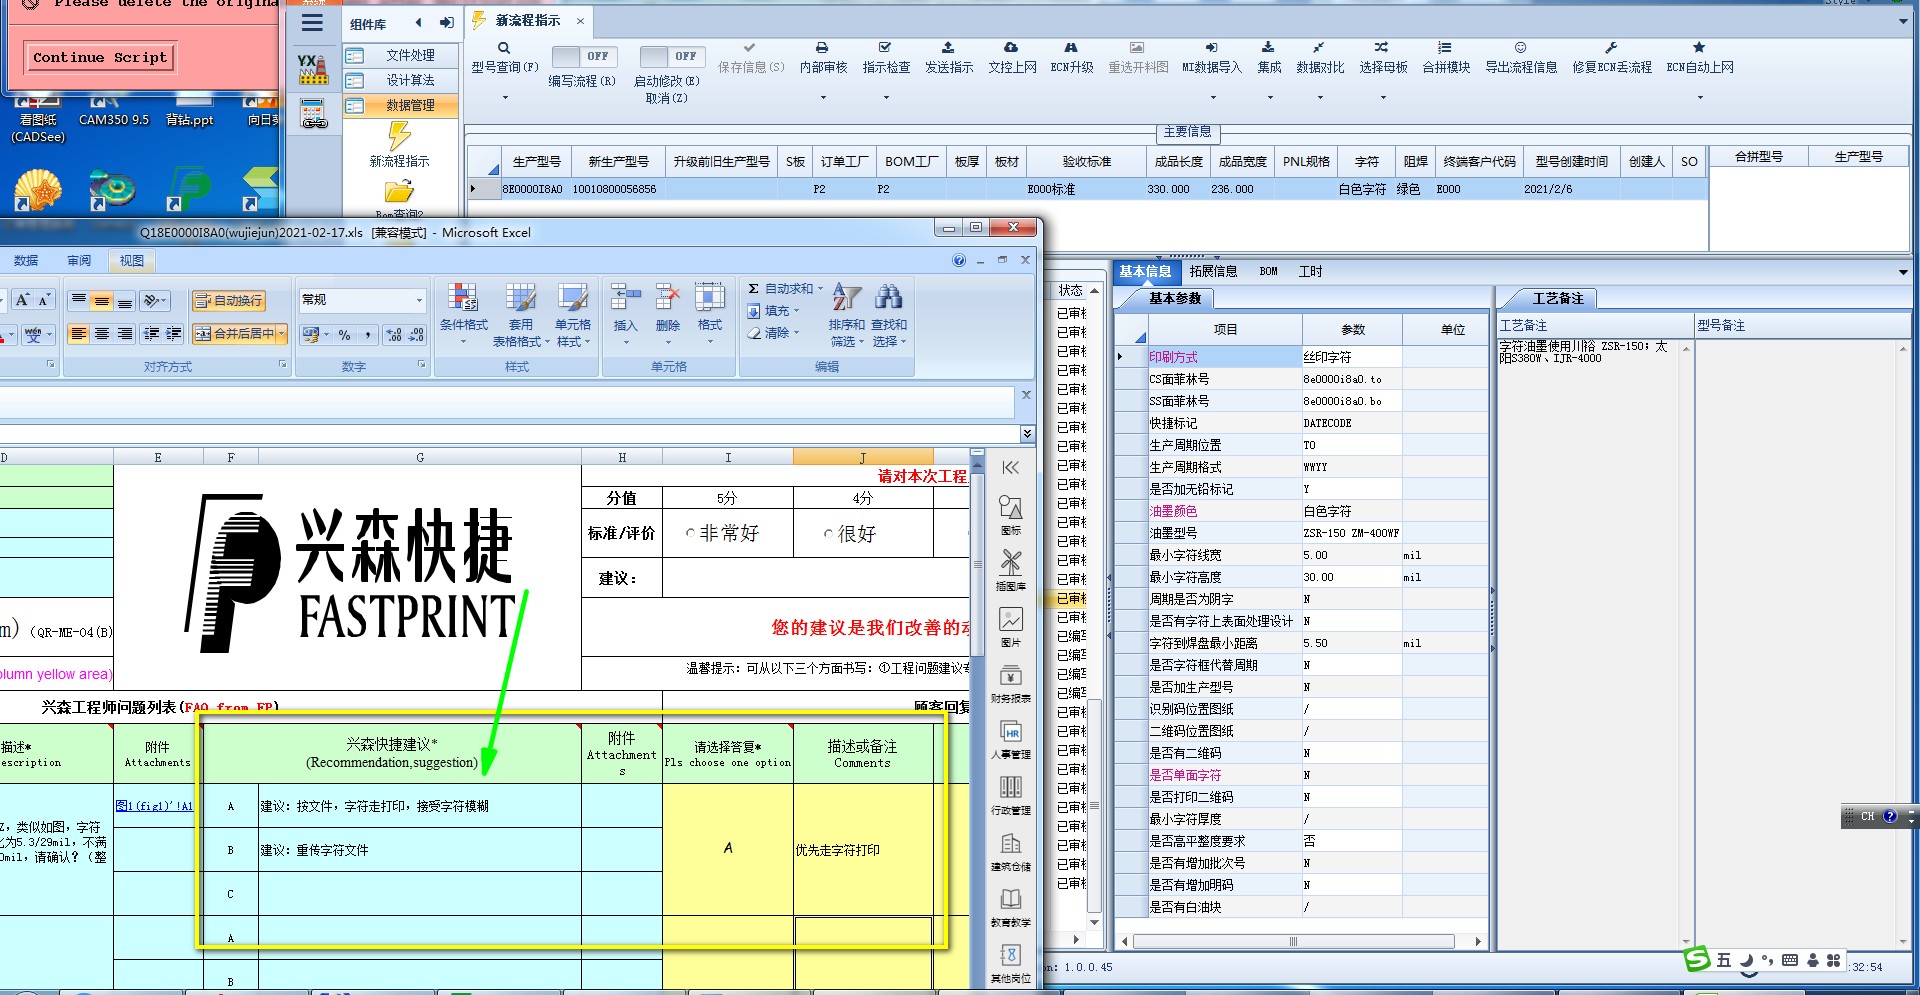Click the 新流程指示 lightning icon in sidebar
1920x995 pixels.
(x=399, y=136)
